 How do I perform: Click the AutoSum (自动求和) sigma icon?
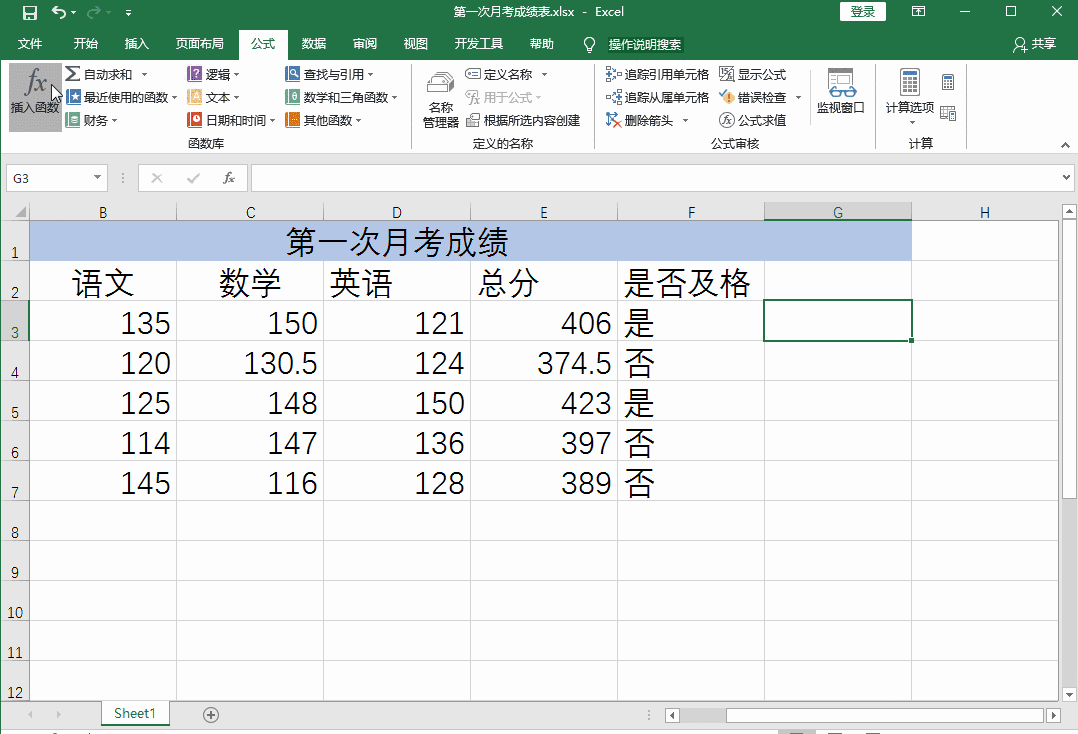(73, 74)
